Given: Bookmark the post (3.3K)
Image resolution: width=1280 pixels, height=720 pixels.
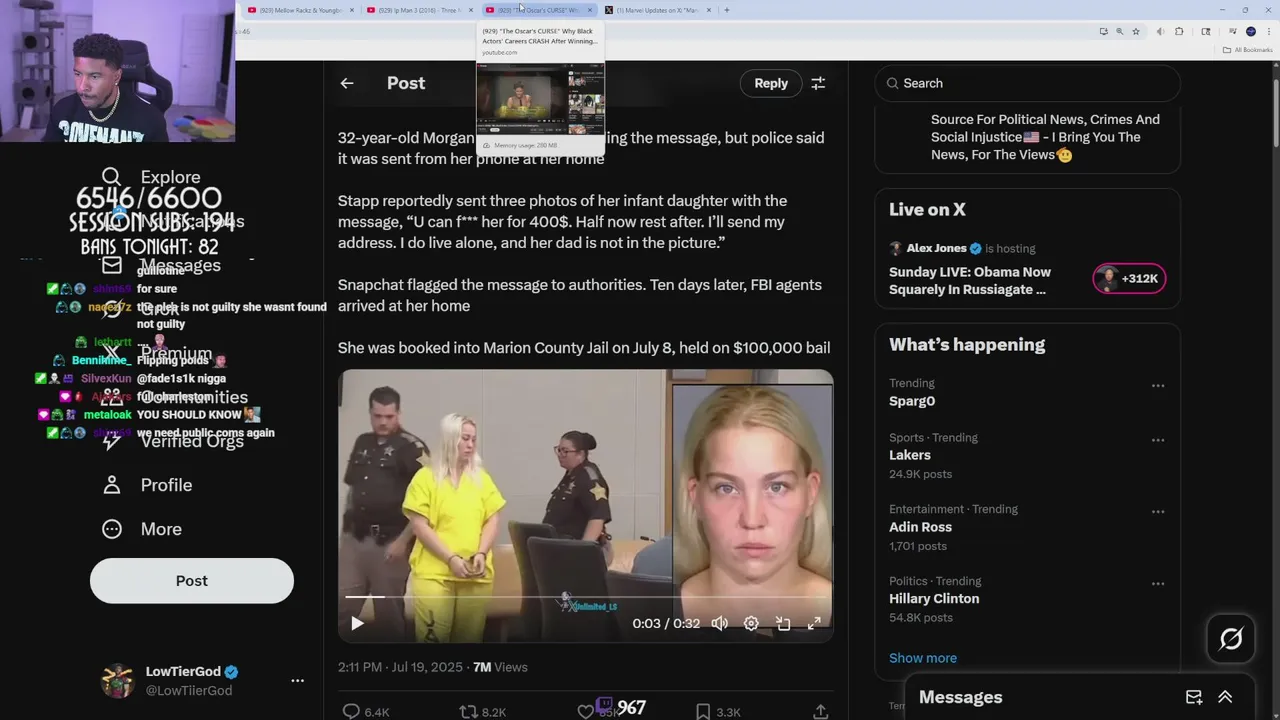Looking at the screenshot, I should [x=703, y=711].
